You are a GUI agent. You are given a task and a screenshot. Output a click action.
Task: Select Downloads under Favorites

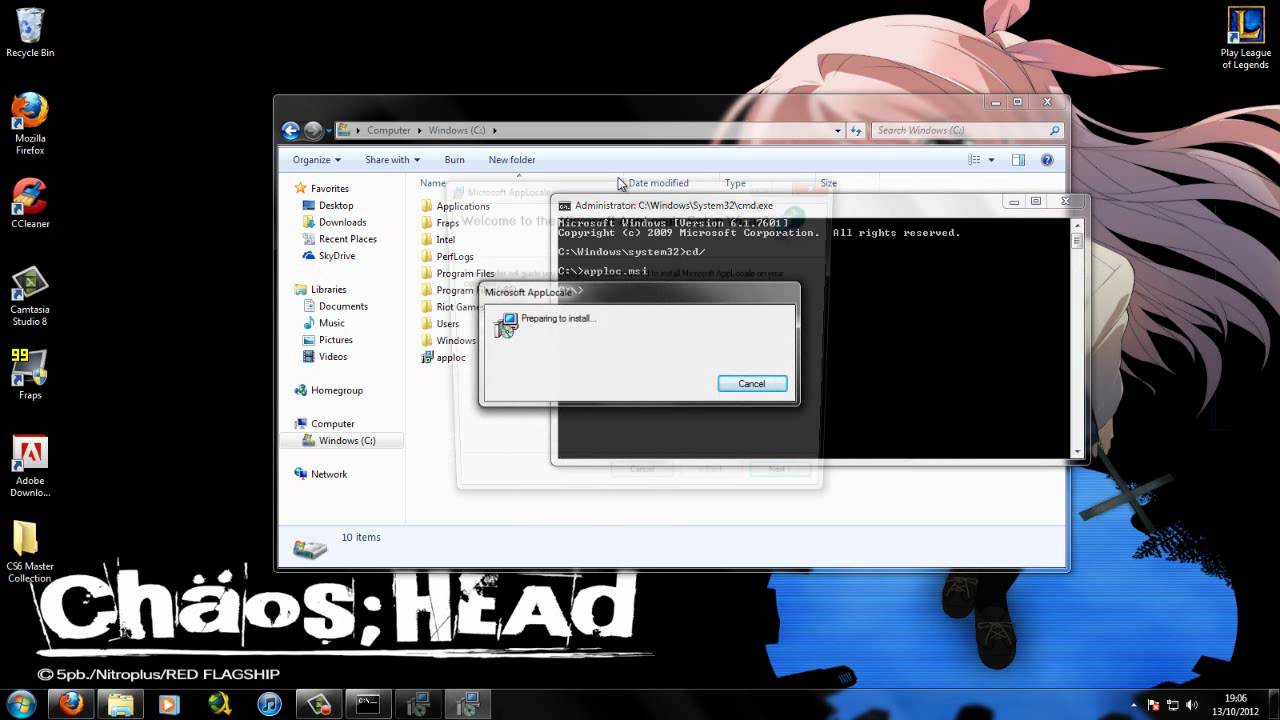[342, 222]
